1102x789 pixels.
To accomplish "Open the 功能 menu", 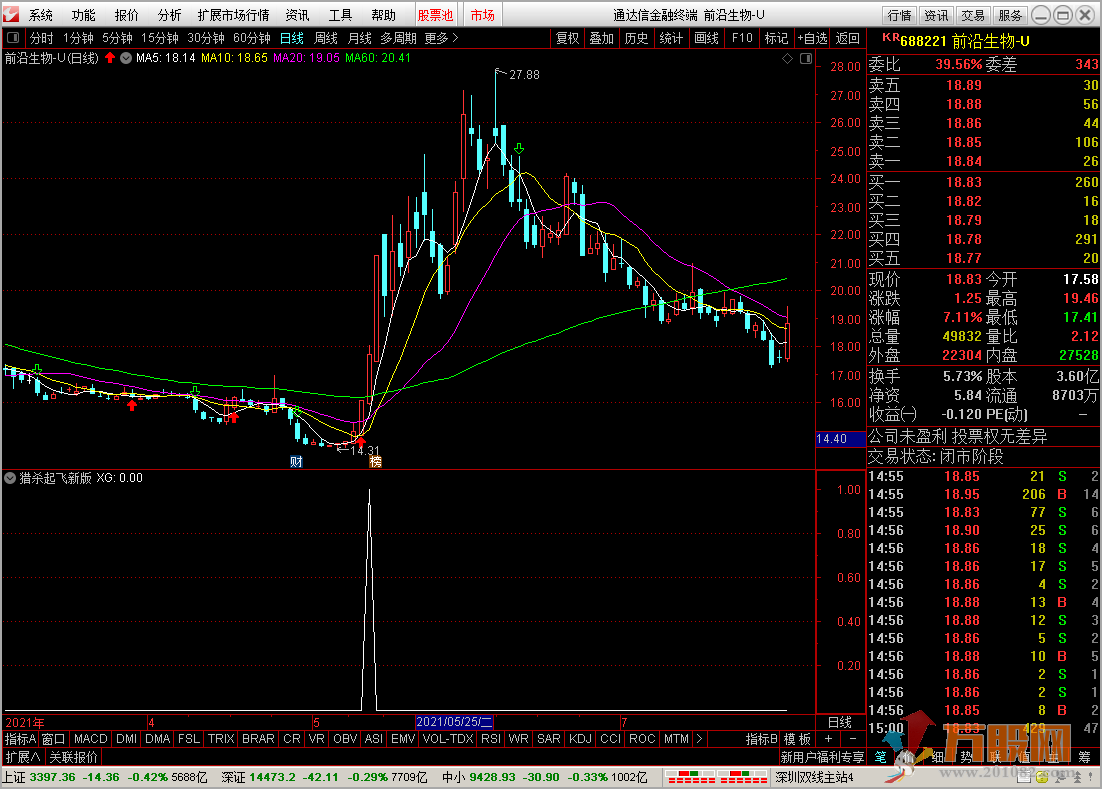I will click(84, 15).
